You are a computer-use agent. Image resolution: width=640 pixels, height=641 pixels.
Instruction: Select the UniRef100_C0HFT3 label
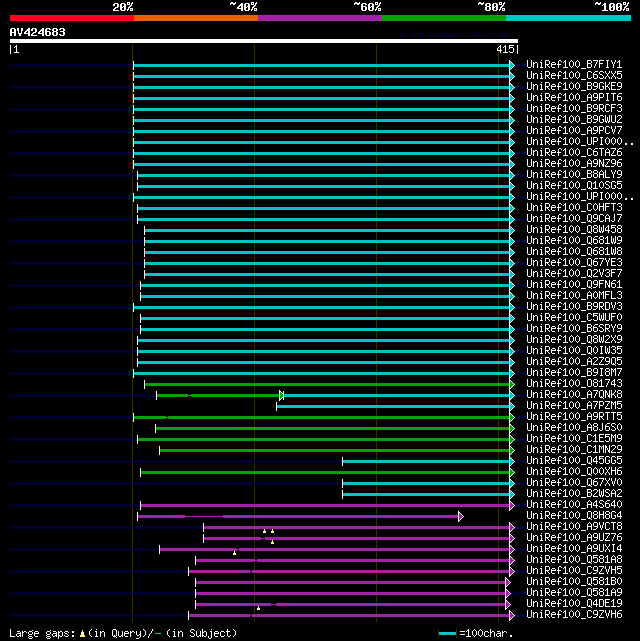click(574, 208)
